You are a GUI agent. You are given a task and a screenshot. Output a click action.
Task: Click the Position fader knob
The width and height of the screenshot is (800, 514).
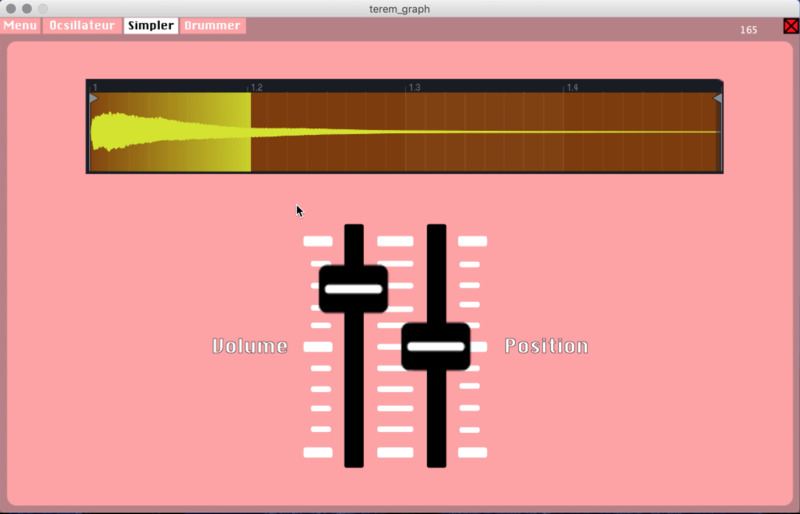click(x=436, y=347)
